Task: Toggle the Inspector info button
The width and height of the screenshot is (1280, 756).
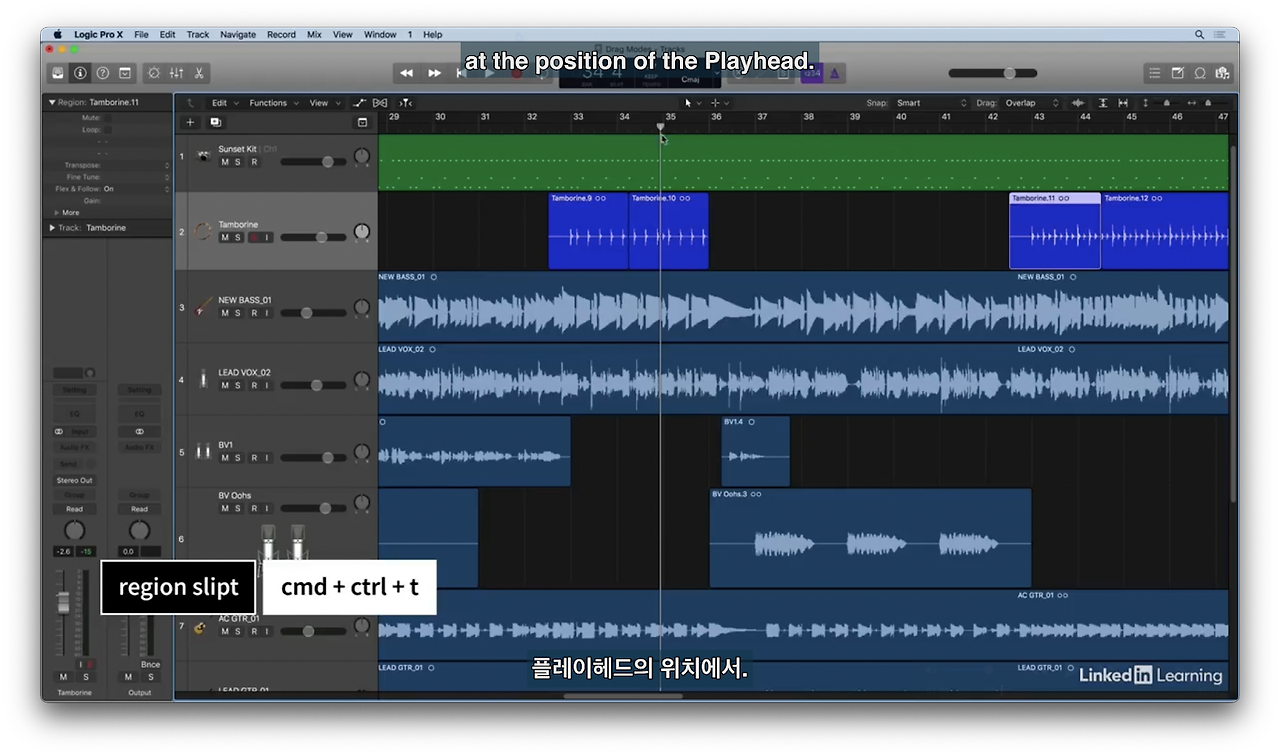Action: tap(80, 73)
